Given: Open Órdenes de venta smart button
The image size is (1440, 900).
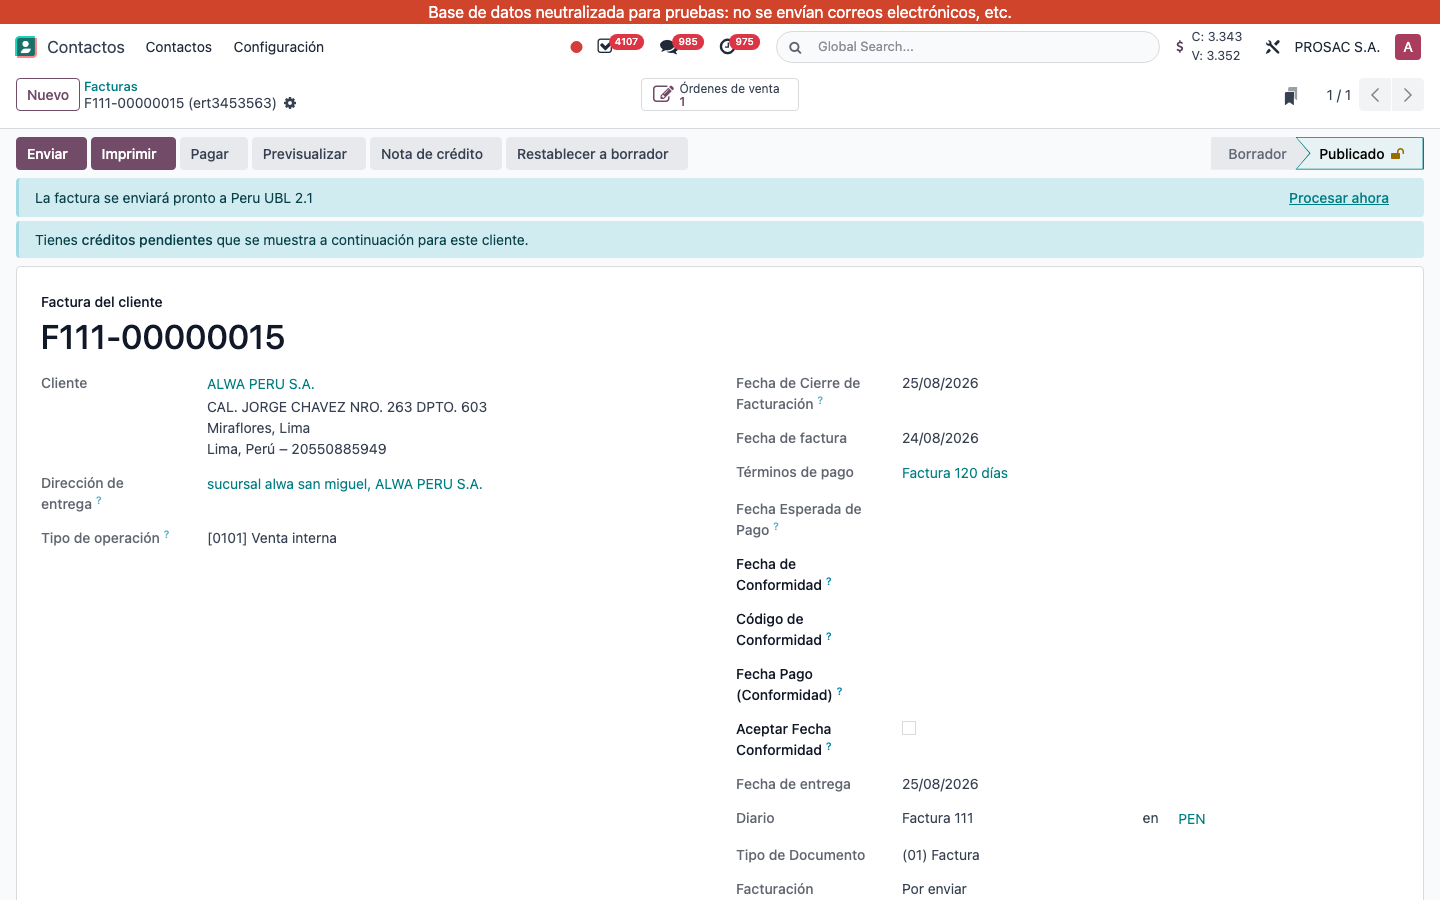Looking at the screenshot, I should coord(720,94).
